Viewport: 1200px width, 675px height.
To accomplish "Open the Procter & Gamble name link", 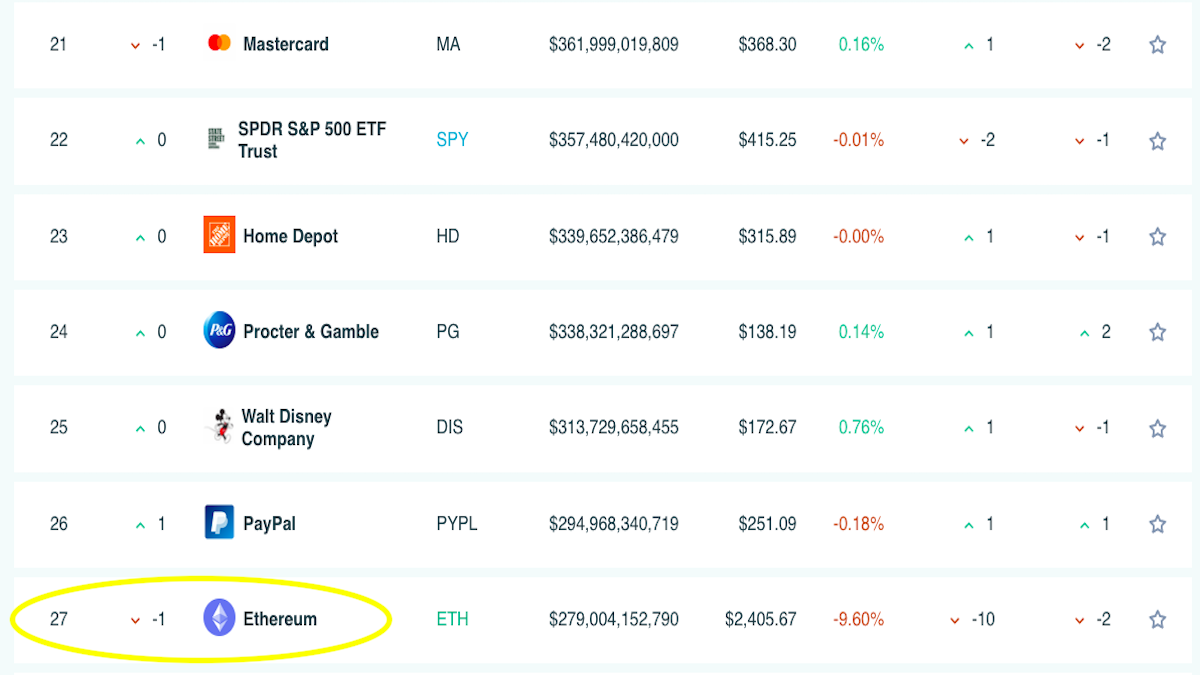I will [311, 332].
